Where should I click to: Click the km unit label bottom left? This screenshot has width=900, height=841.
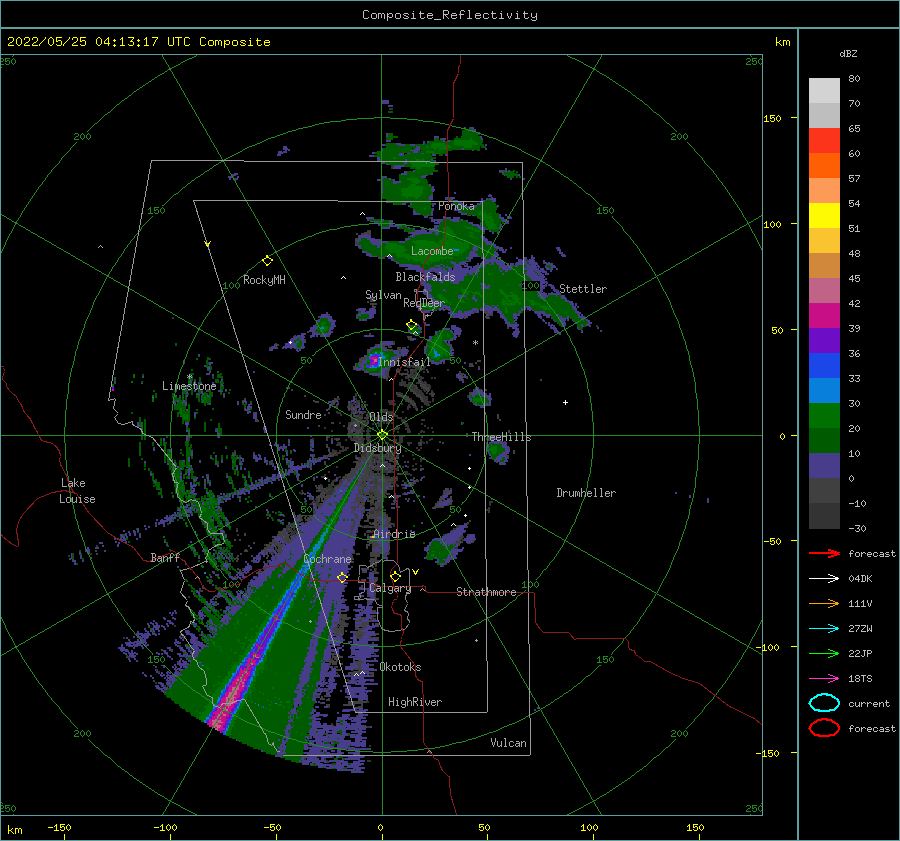click(14, 830)
